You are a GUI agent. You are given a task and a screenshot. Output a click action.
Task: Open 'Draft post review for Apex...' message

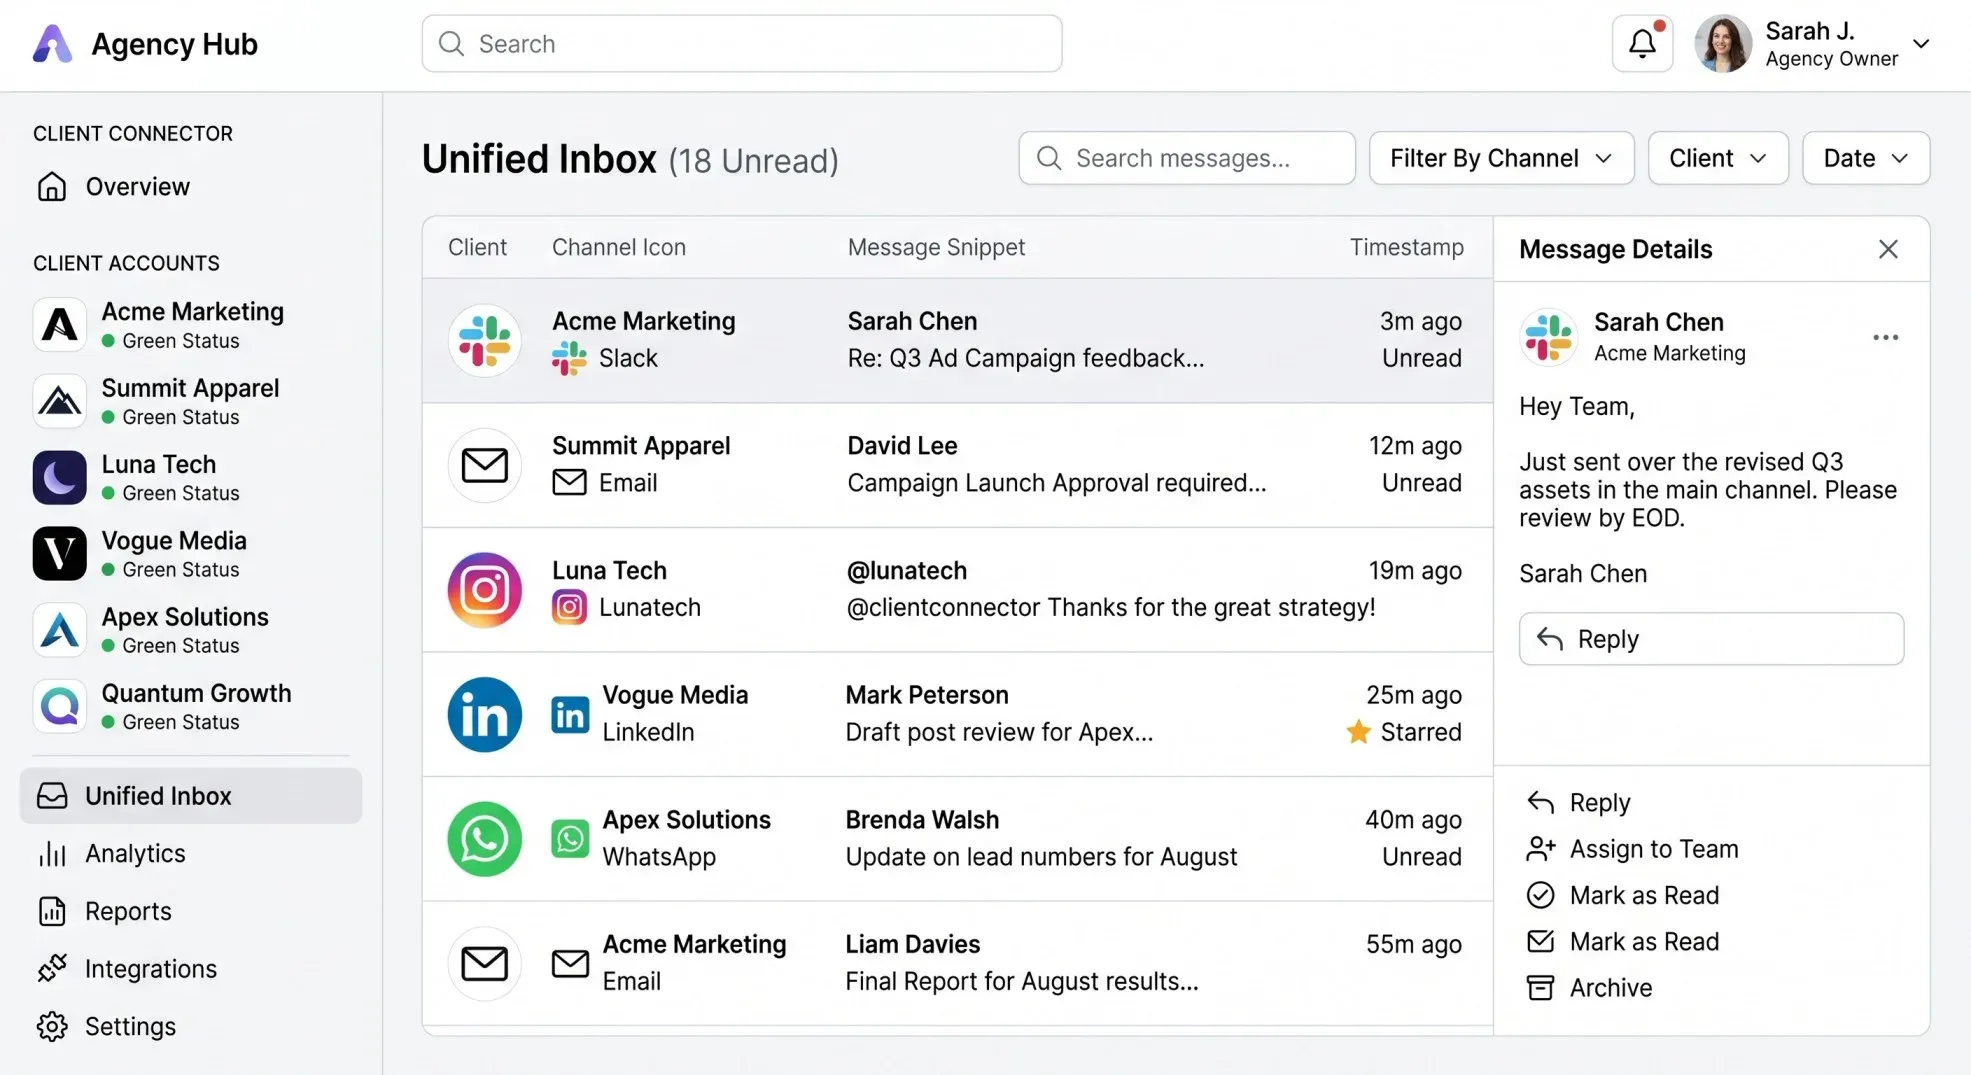click(957, 715)
